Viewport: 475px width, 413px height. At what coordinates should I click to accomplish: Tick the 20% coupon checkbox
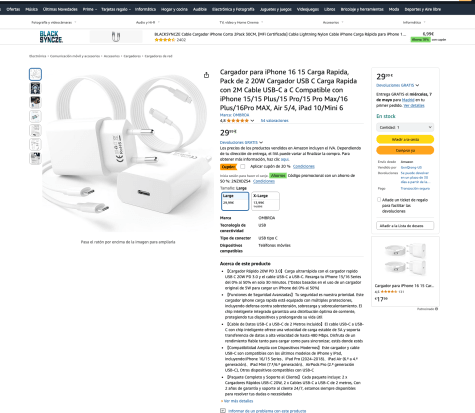(x=243, y=166)
